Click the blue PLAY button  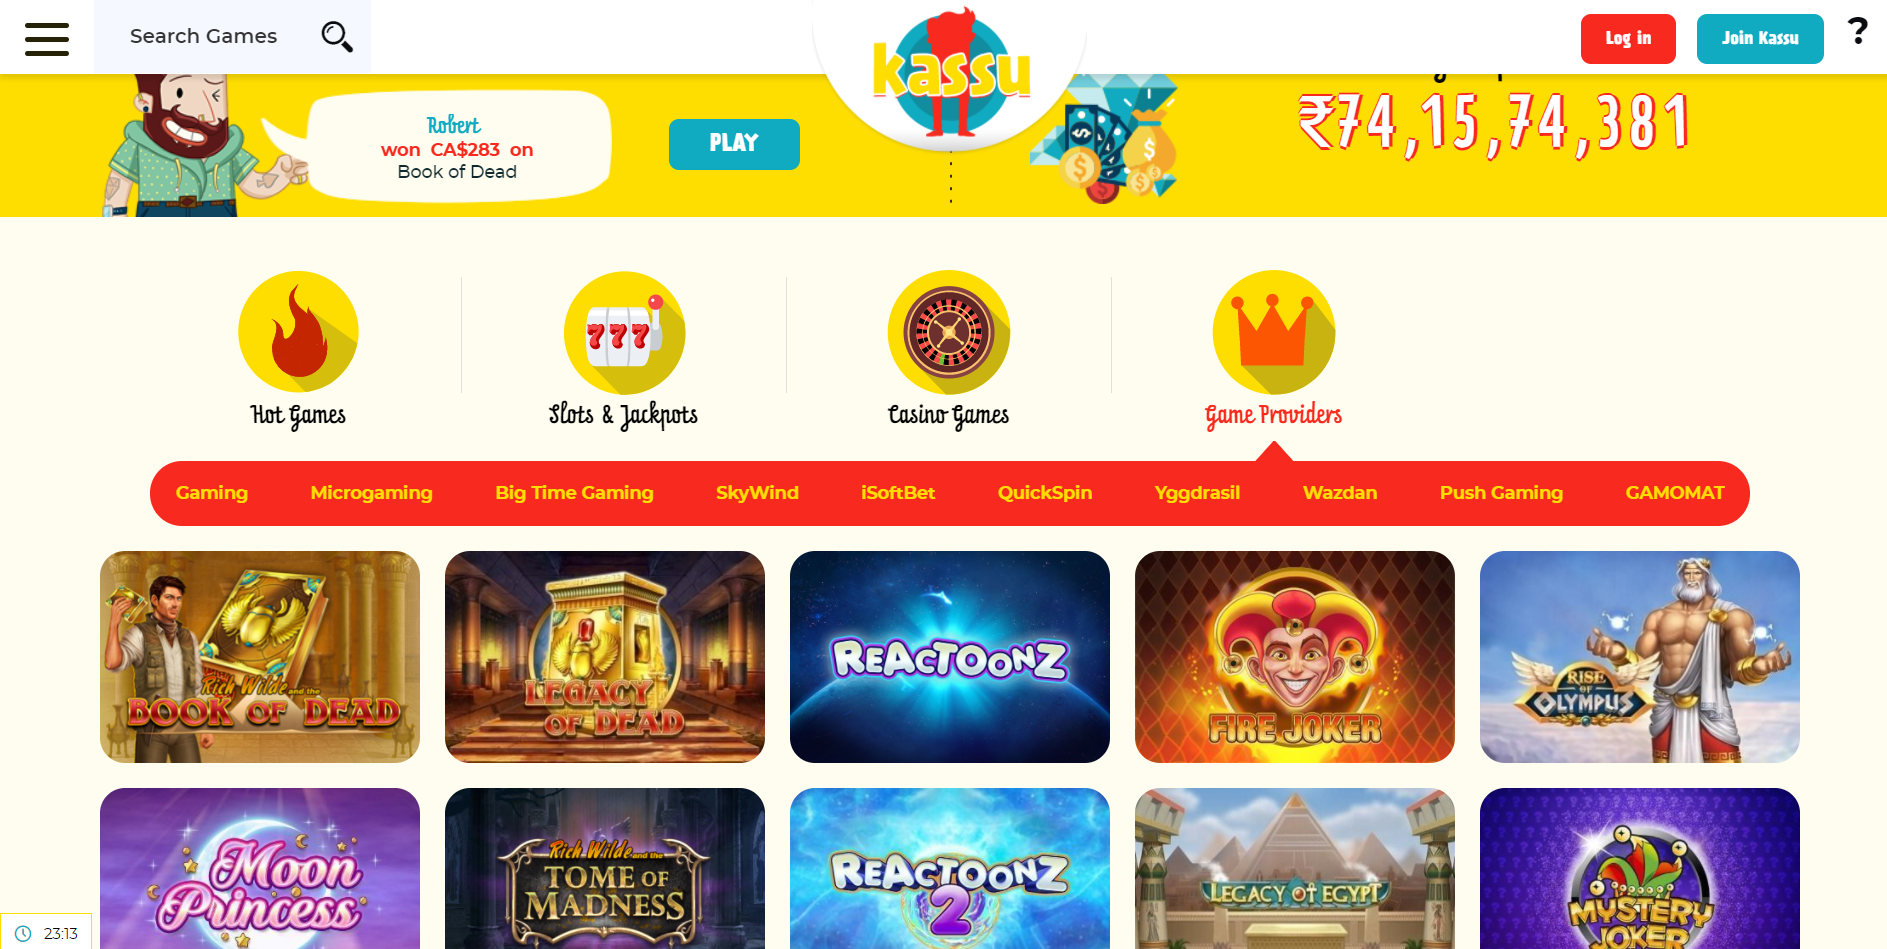(x=734, y=144)
